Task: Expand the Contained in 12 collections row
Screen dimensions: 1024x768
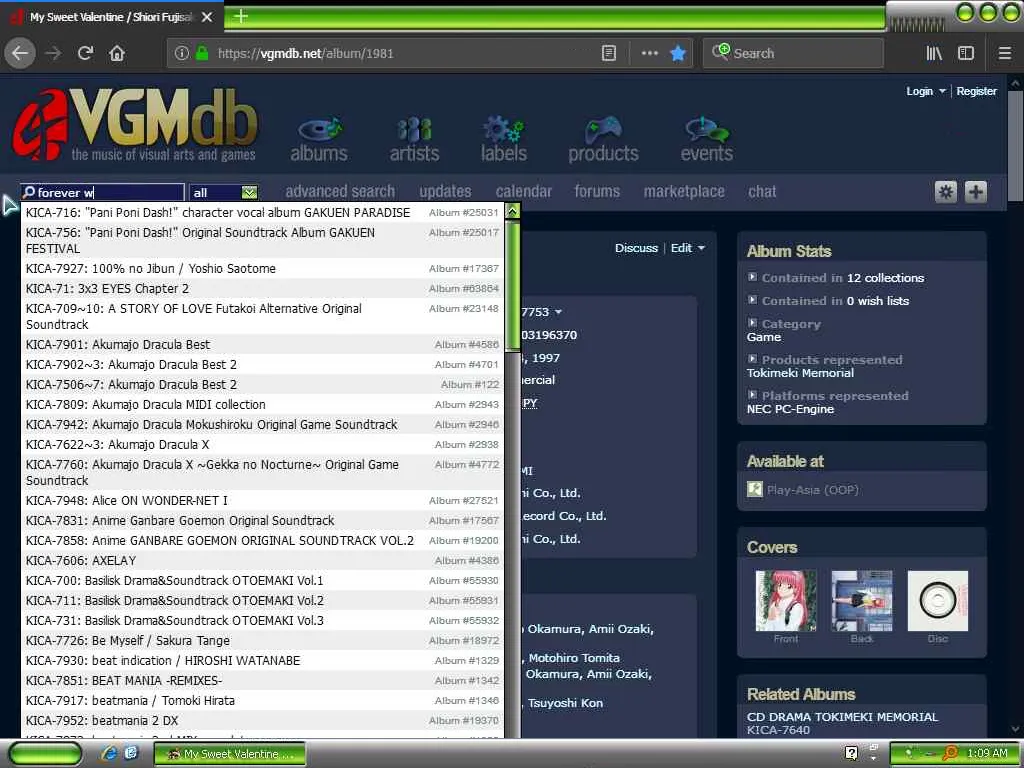Action: pyautogui.click(x=752, y=277)
